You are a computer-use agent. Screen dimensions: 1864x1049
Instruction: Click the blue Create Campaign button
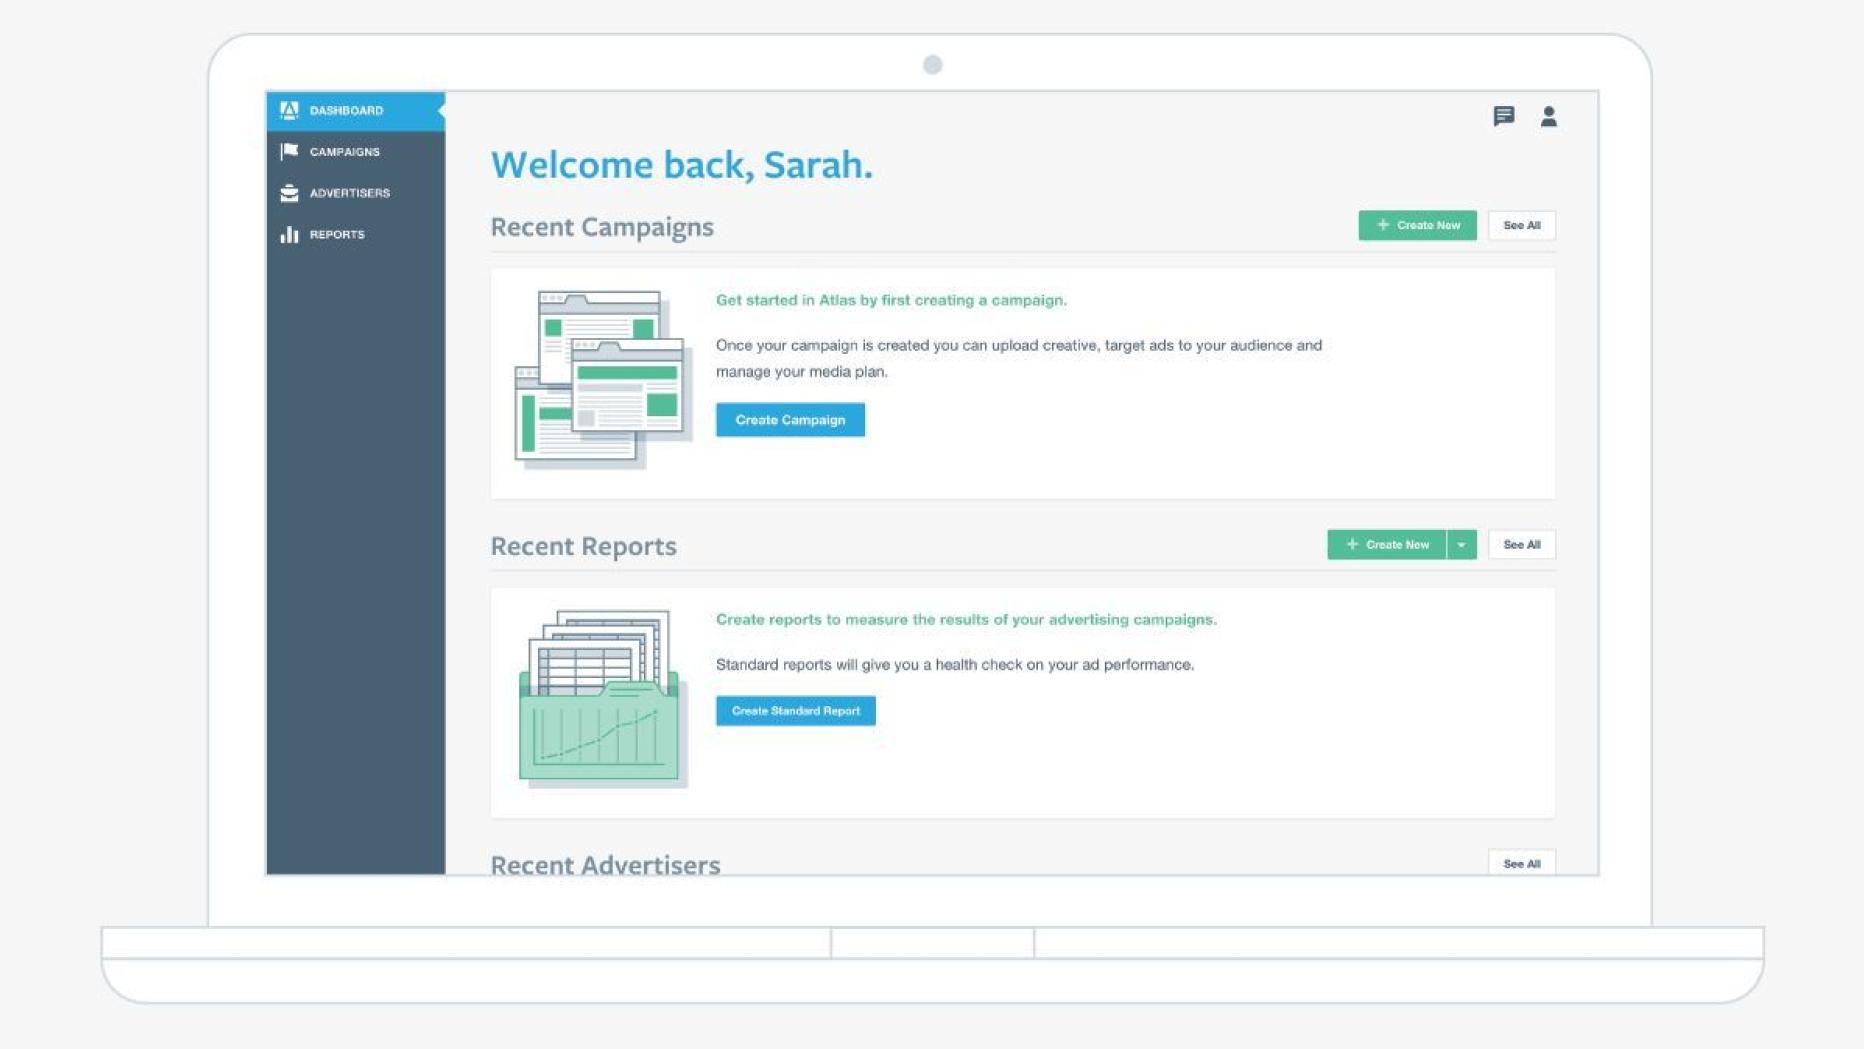click(x=790, y=420)
